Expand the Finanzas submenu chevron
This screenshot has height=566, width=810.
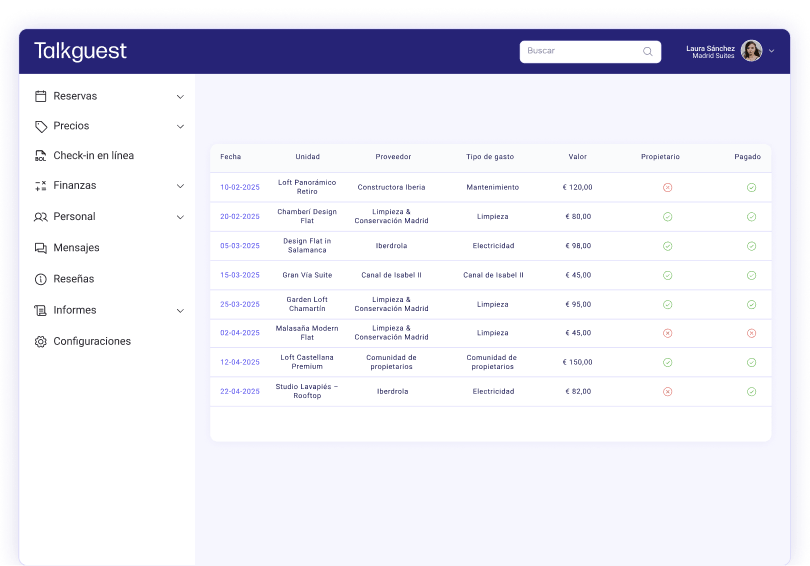[x=180, y=186]
